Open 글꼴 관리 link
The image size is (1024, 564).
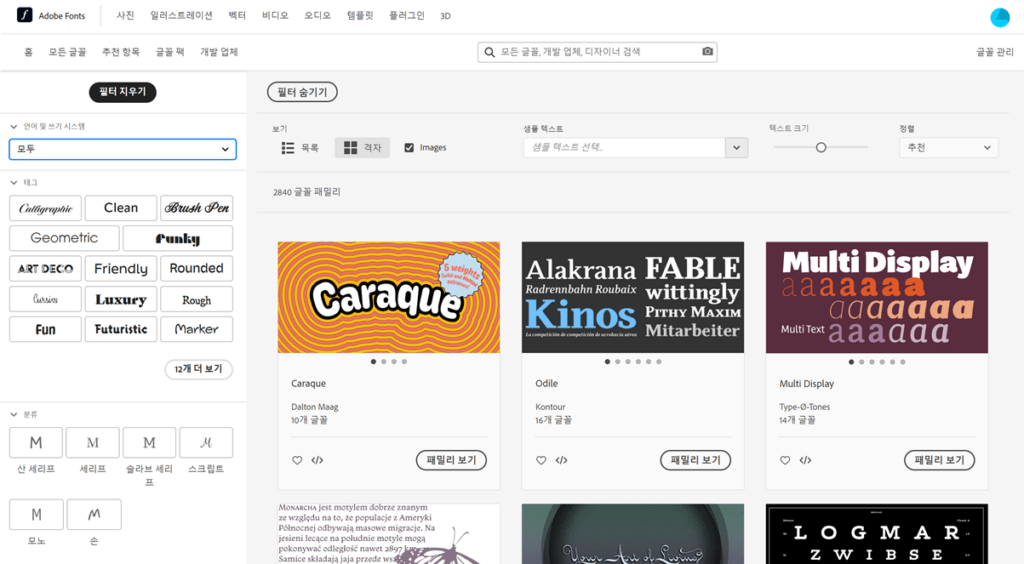pos(995,52)
